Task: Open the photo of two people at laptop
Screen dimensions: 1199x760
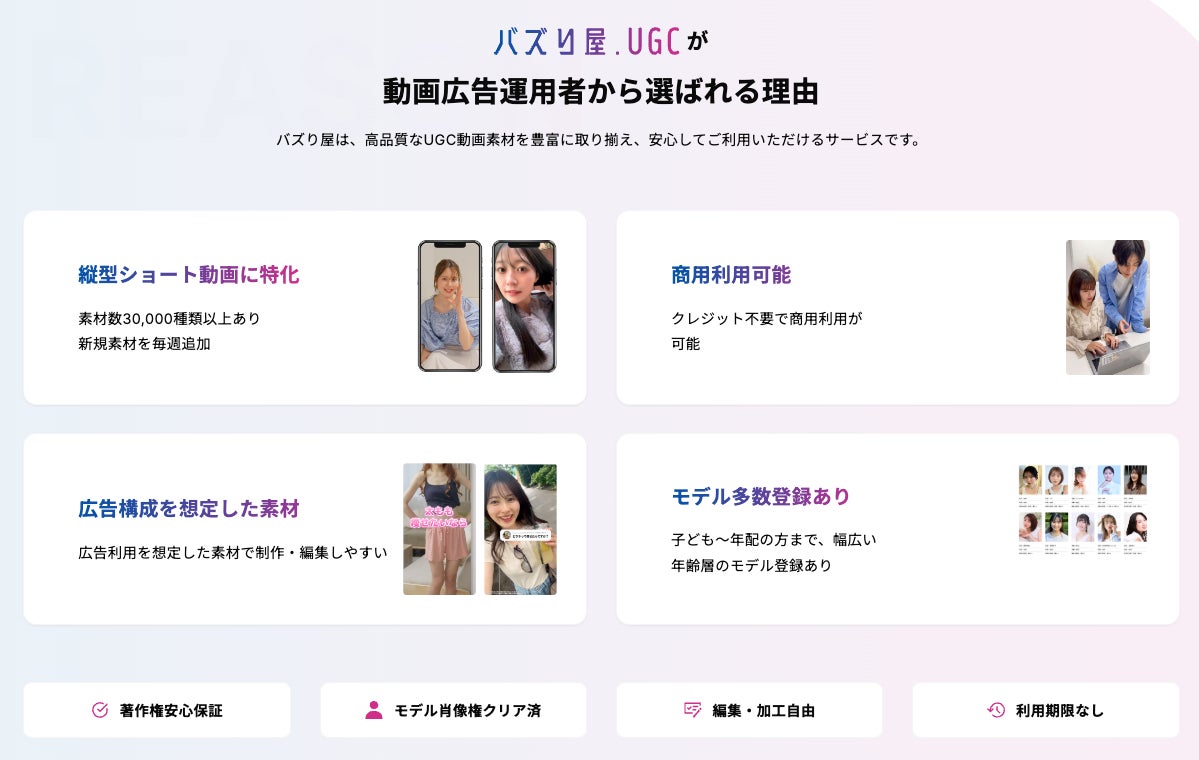Action: tap(1108, 307)
